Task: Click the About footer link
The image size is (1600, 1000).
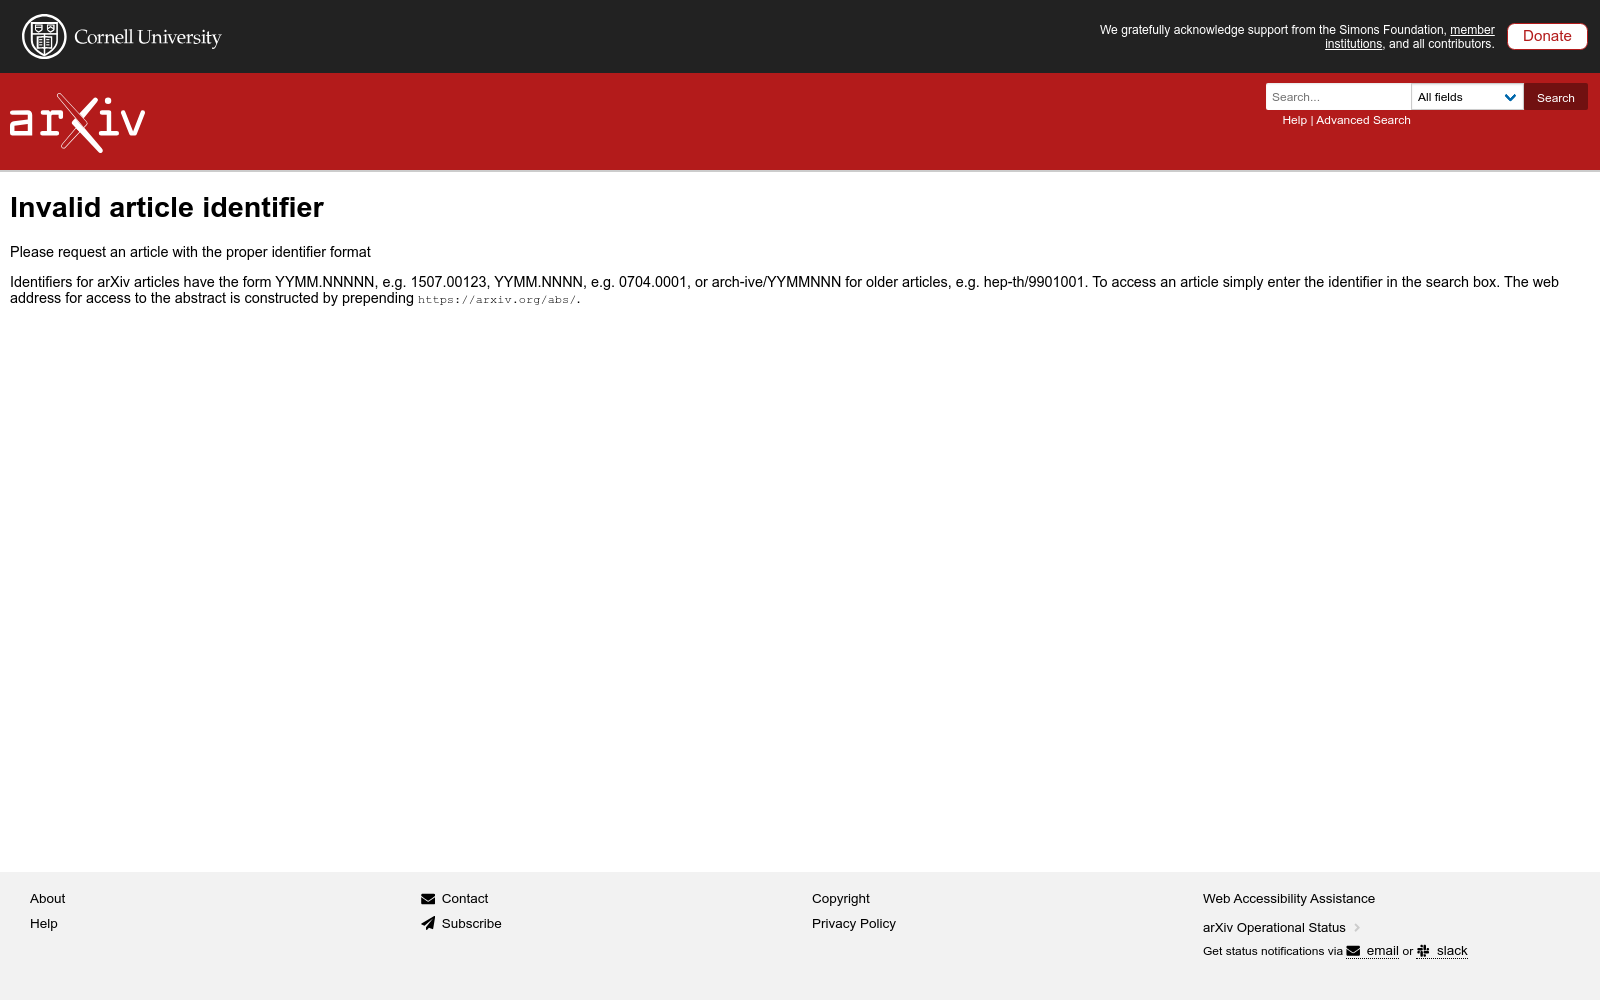Action: point(48,899)
